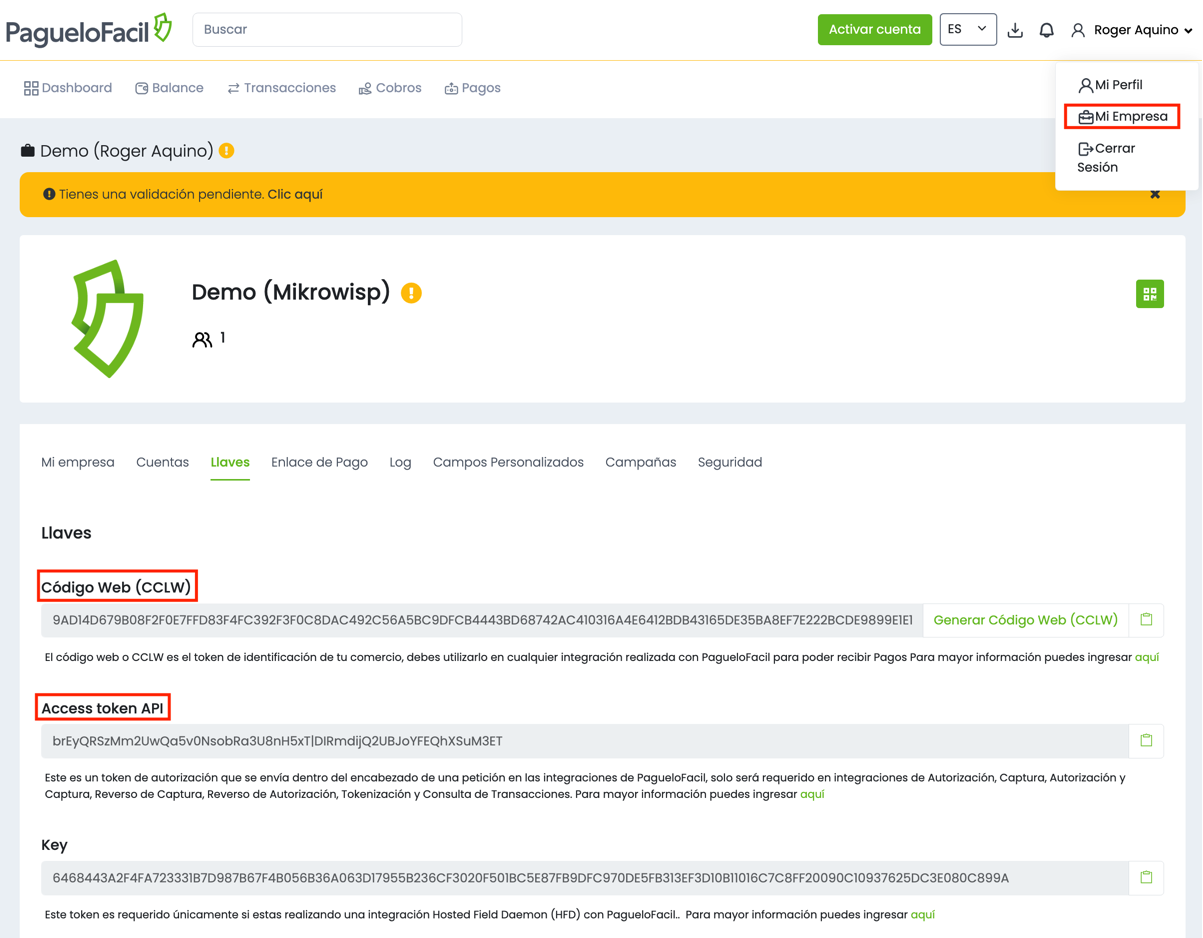Switch to Mi empresa tab
This screenshot has width=1203, height=938.
coord(78,462)
